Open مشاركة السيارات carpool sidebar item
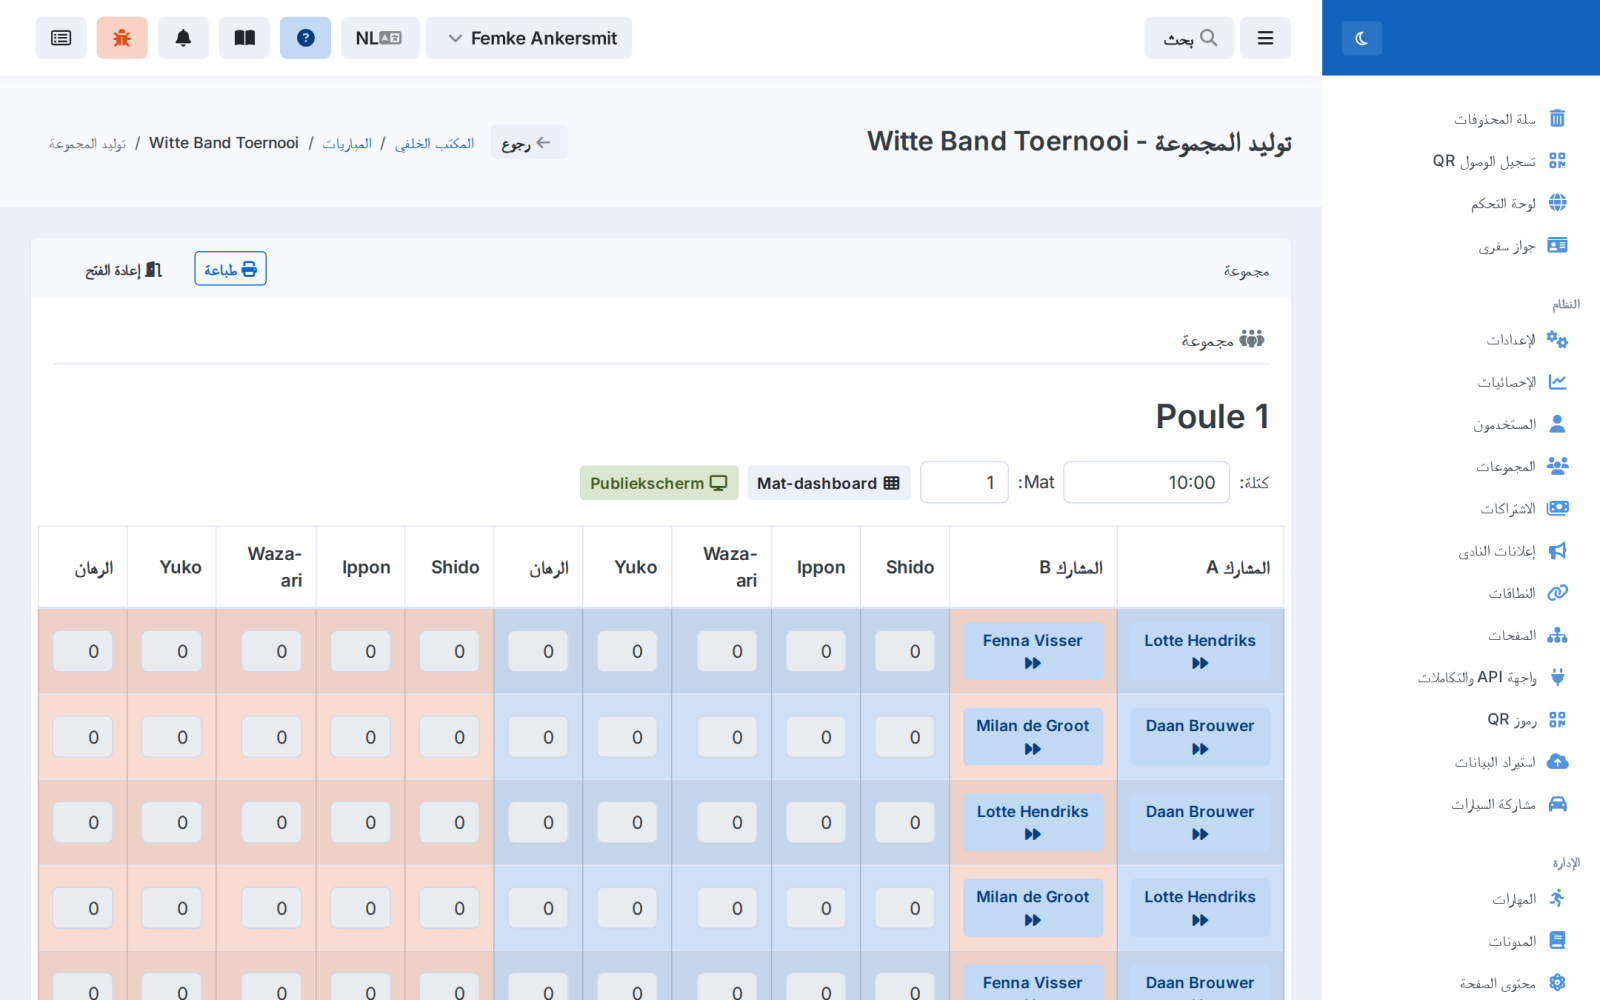1600x1000 pixels. coord(1509,804)
